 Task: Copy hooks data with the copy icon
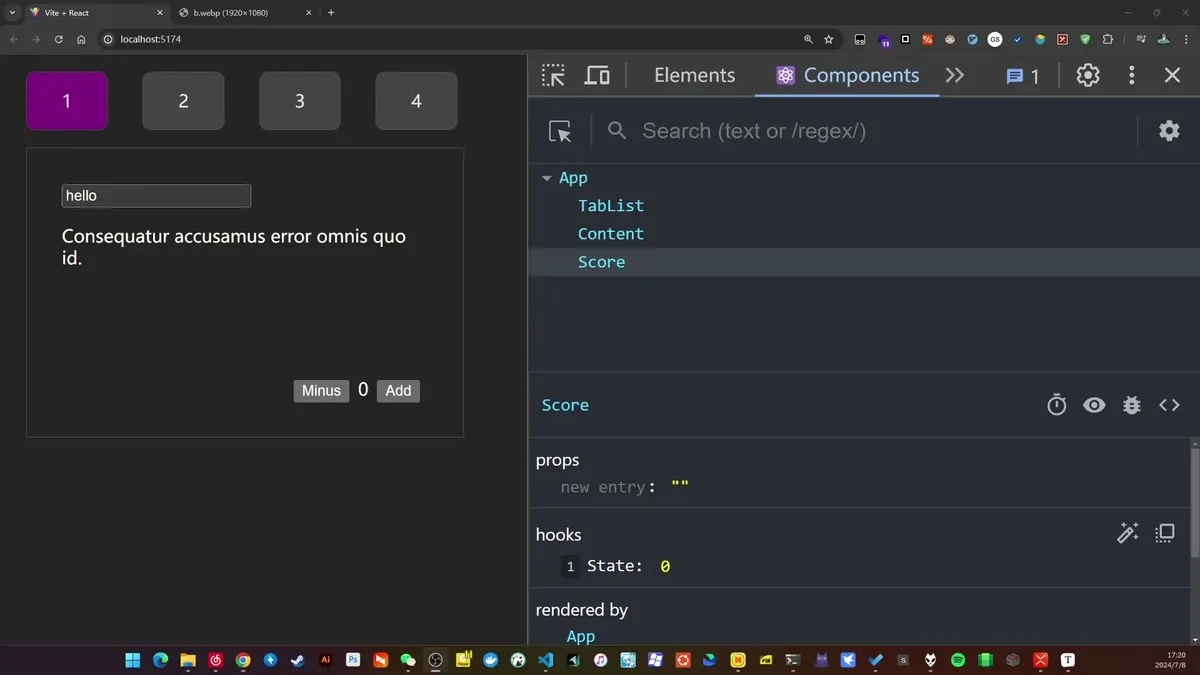point(1165,533)
